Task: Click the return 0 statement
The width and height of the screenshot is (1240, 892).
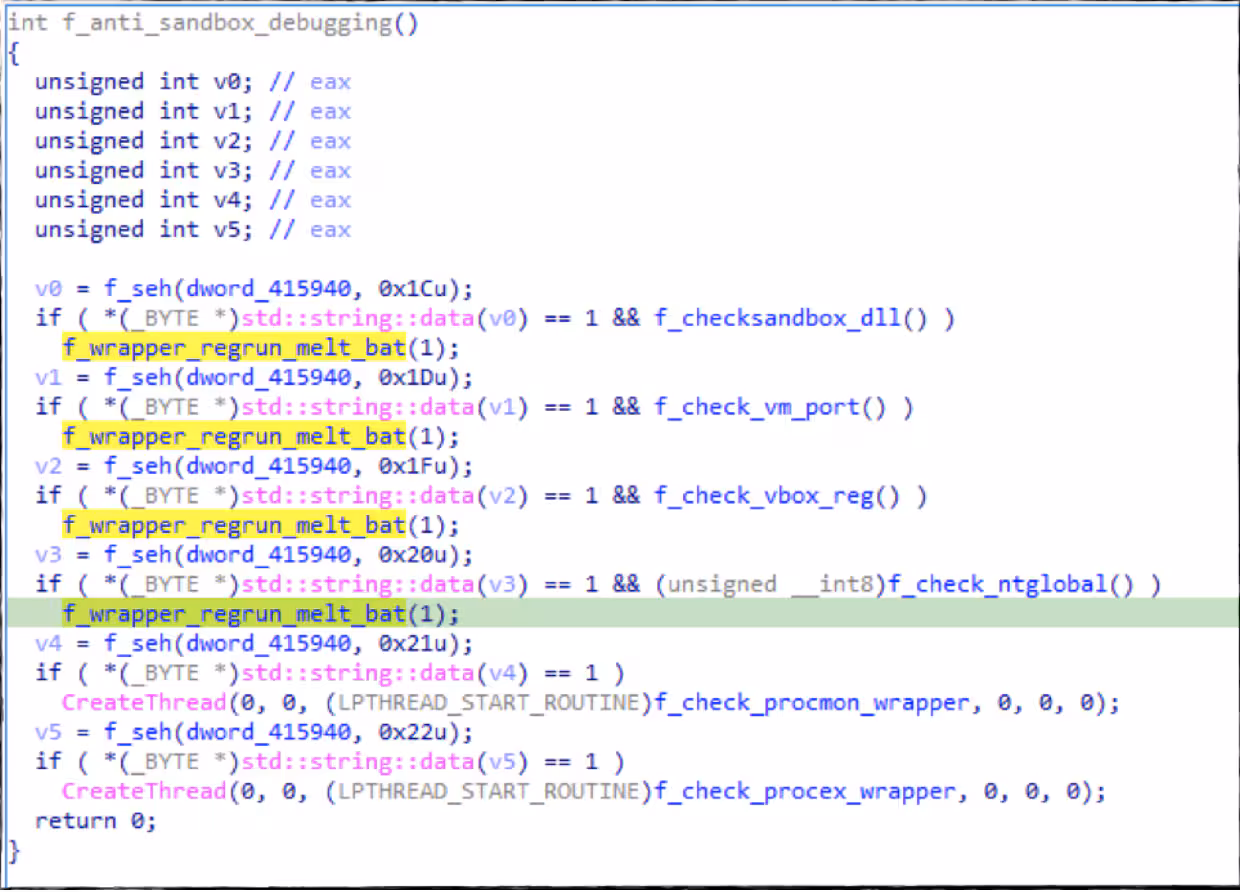Action: click(95, 820)
